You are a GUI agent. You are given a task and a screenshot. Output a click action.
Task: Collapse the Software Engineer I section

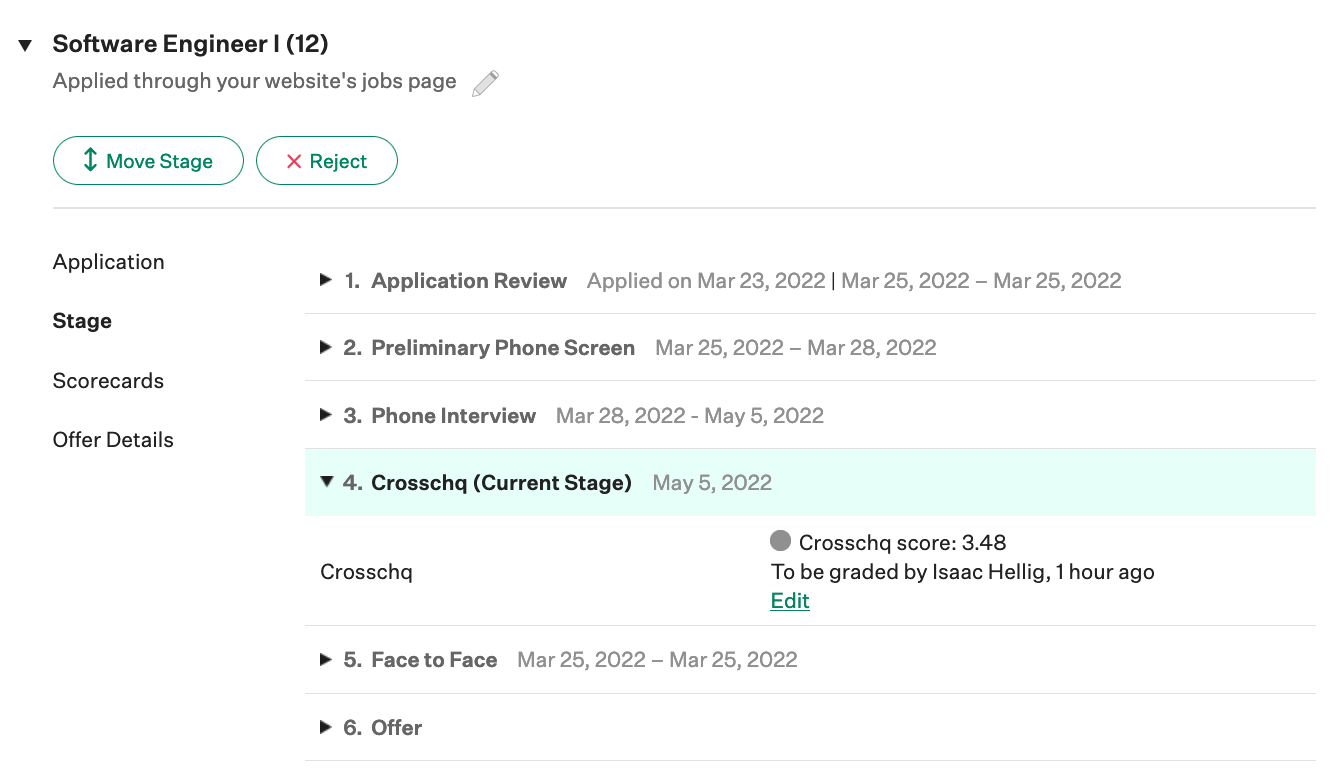[26, 45]
